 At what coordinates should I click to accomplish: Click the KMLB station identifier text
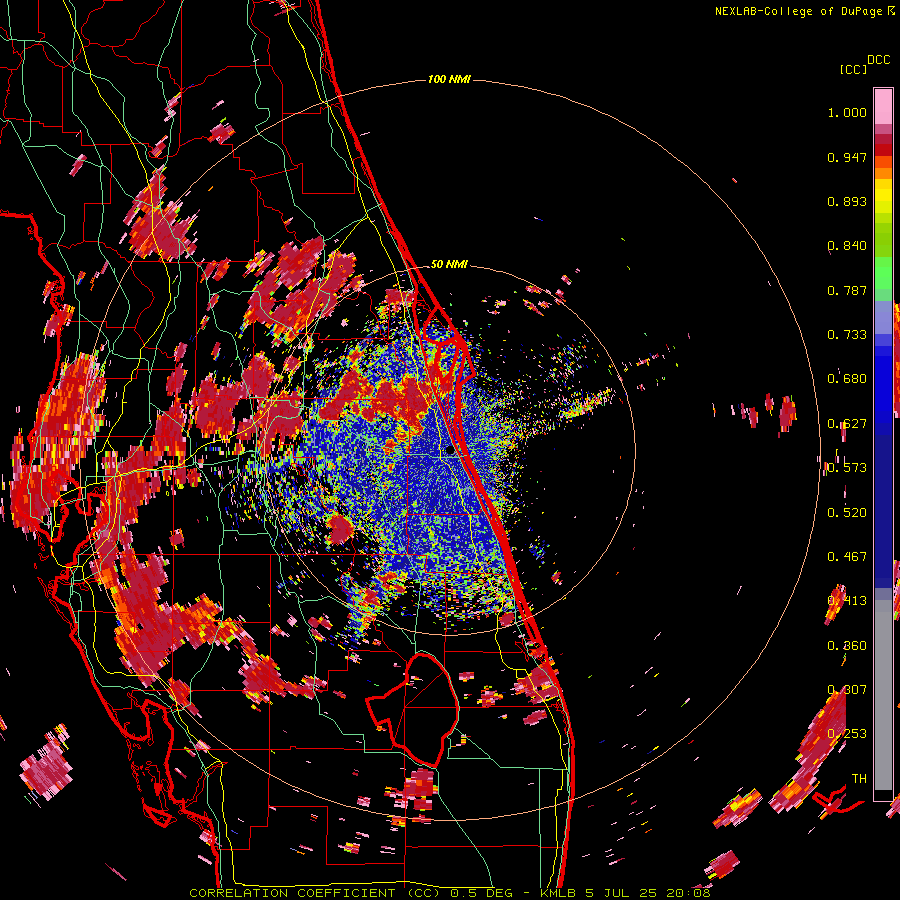pos(558,893)
